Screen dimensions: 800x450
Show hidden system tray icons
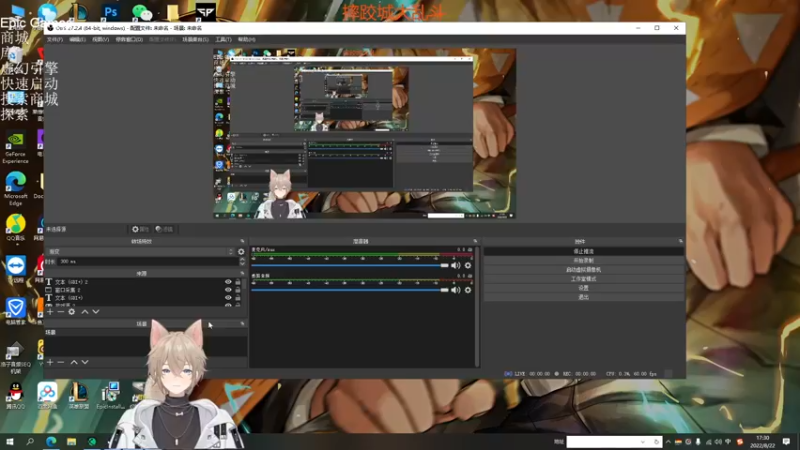click(668, 442)
